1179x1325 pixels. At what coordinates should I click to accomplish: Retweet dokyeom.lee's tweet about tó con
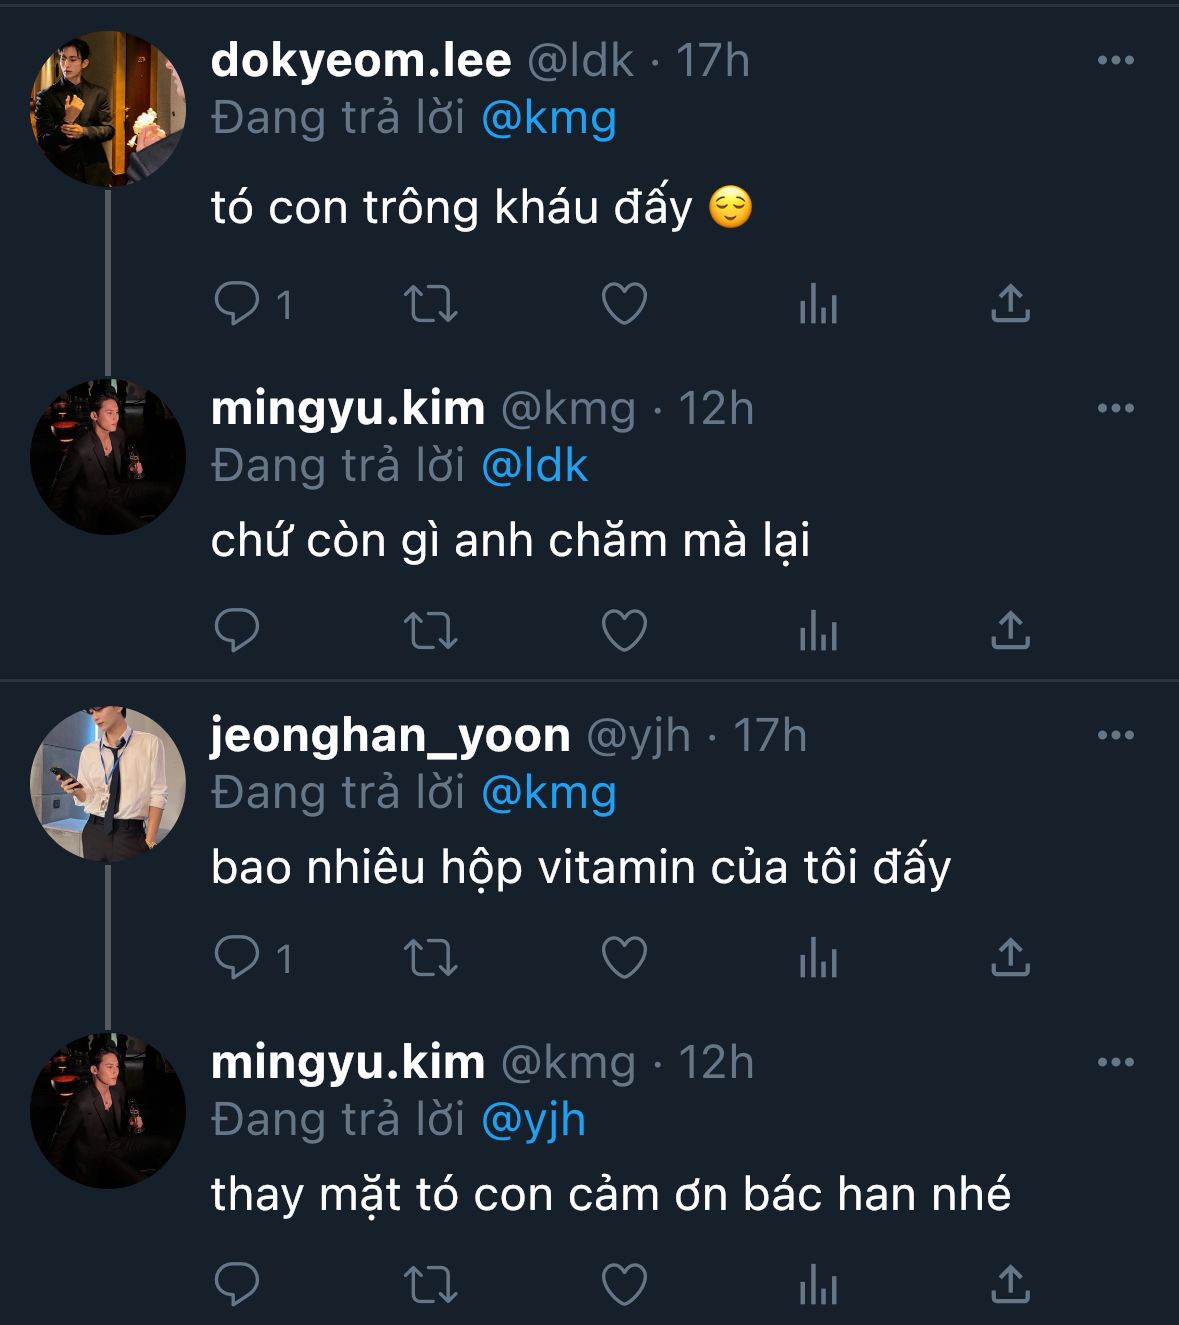pos(430,304)
